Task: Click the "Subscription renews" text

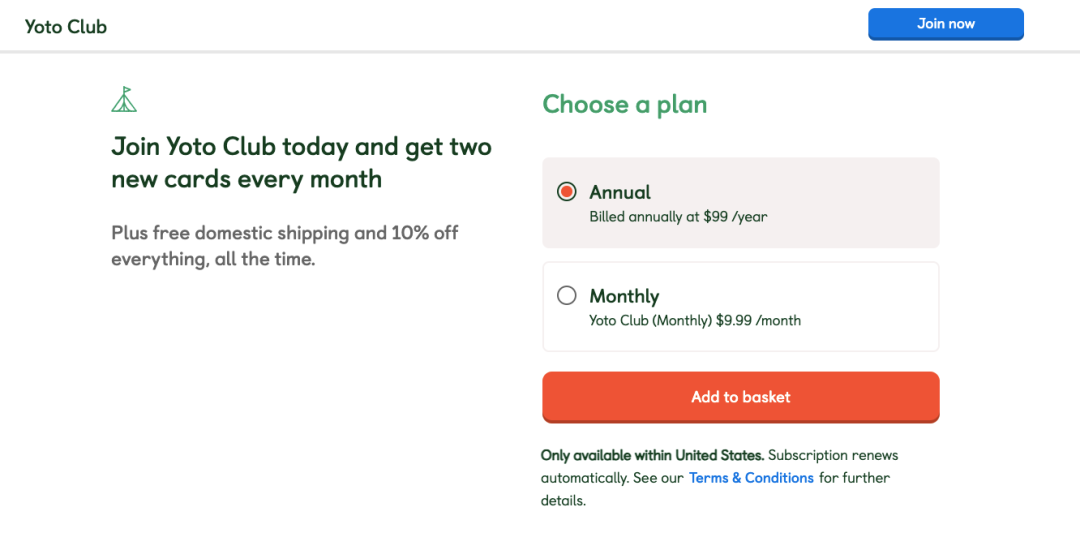Action: [833, 455]
